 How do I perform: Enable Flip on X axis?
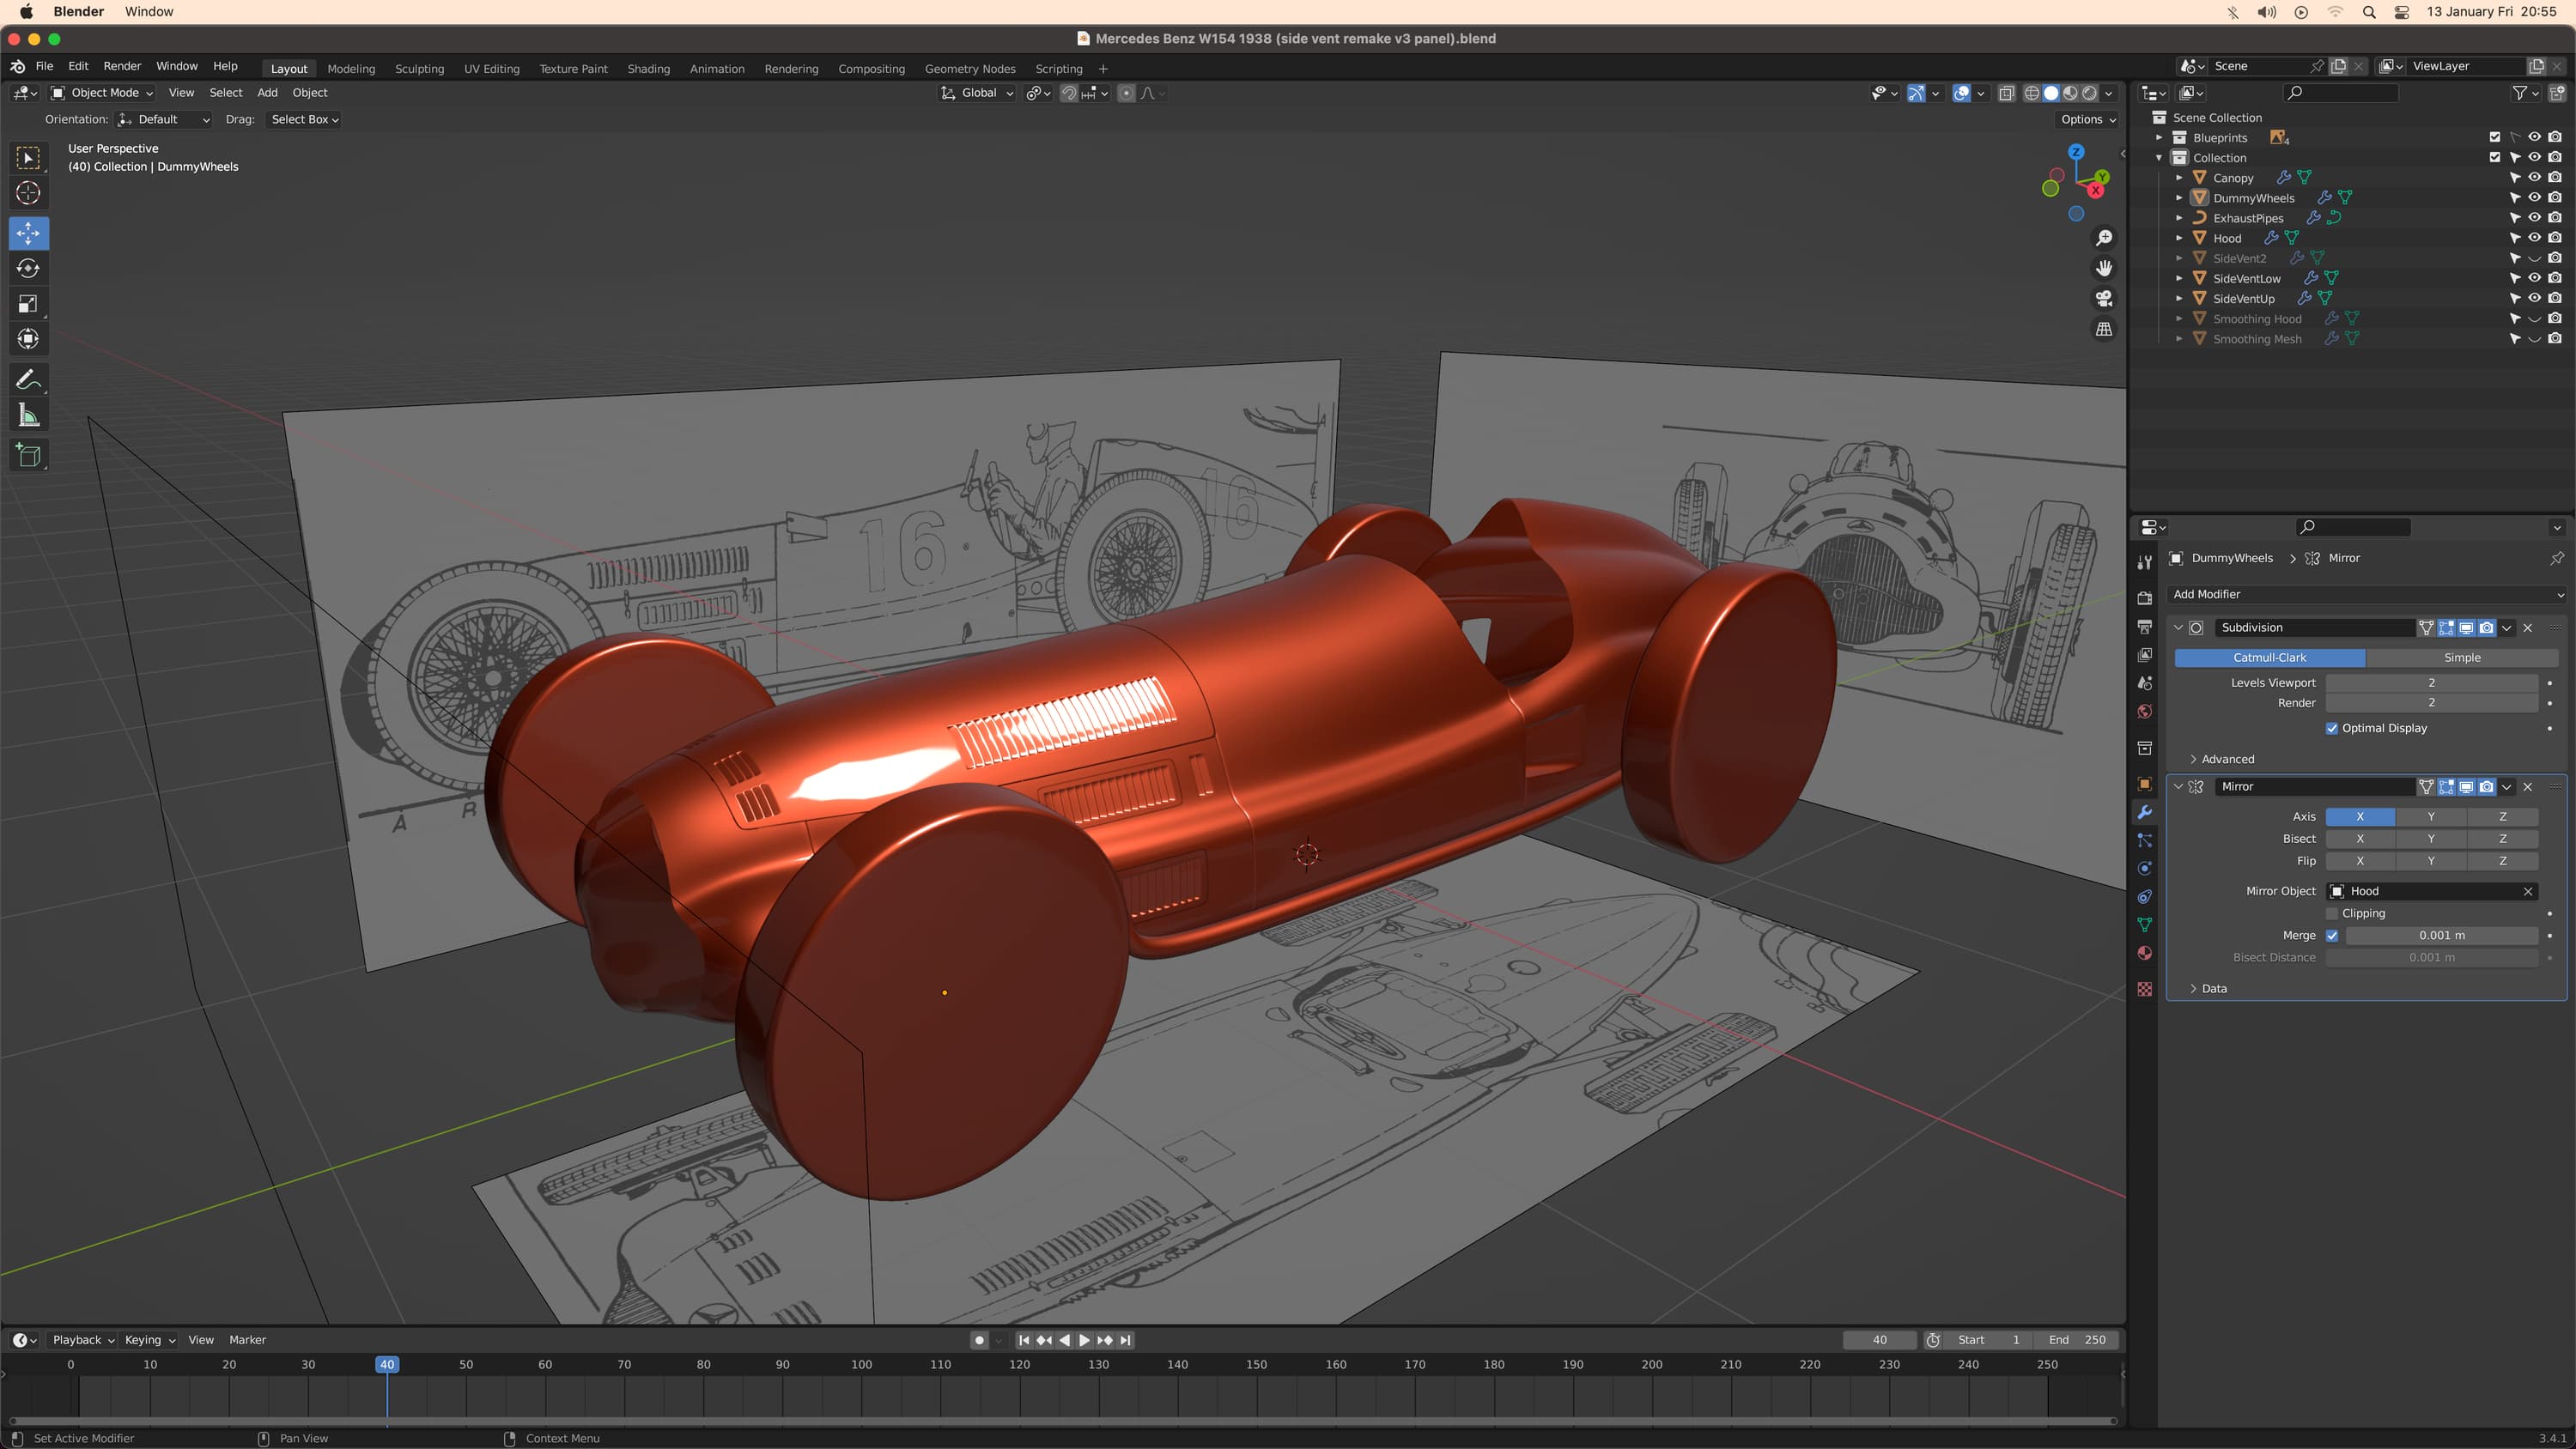coord(2360,860)
